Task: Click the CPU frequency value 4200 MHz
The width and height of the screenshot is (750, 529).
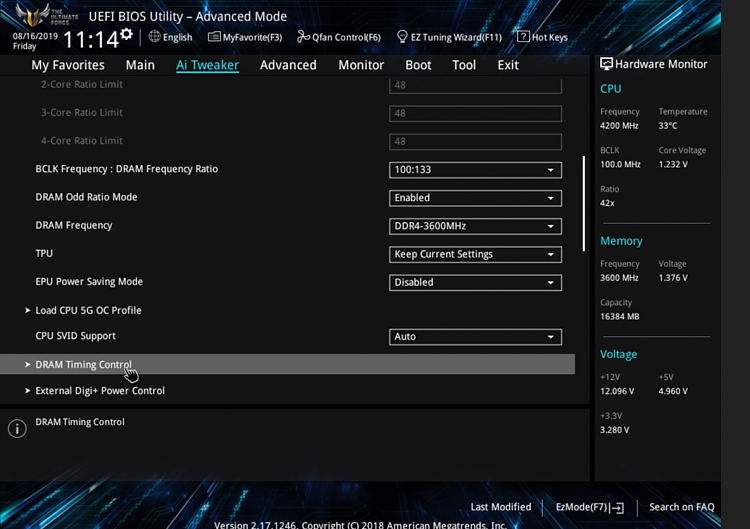Action: [x=619, y=126]
